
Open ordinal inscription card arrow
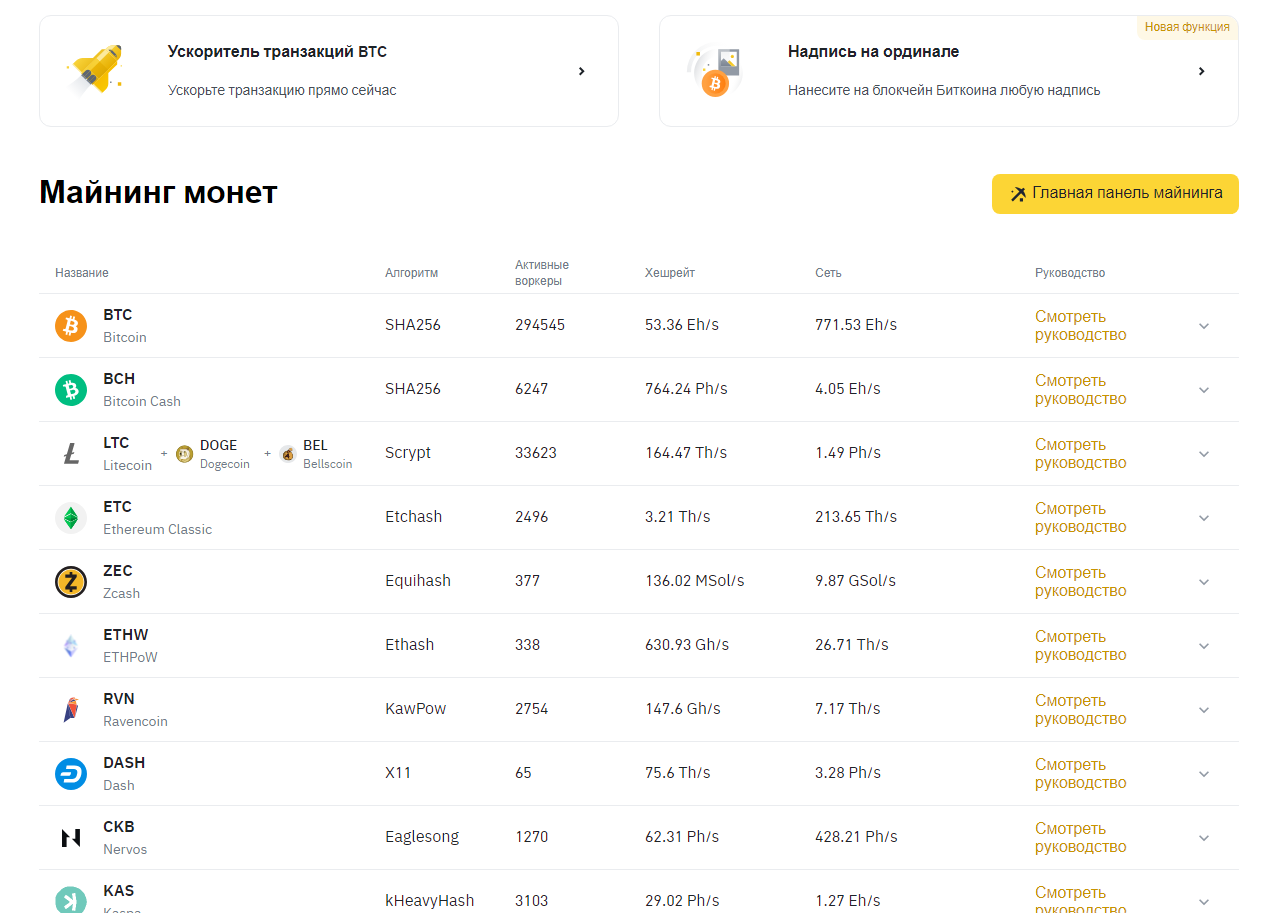tap(1202, 71)
